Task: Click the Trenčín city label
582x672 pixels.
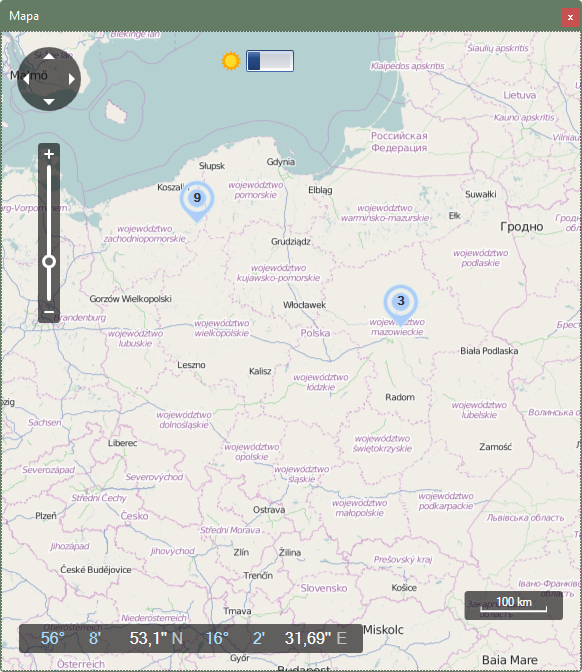Action: 258,575
